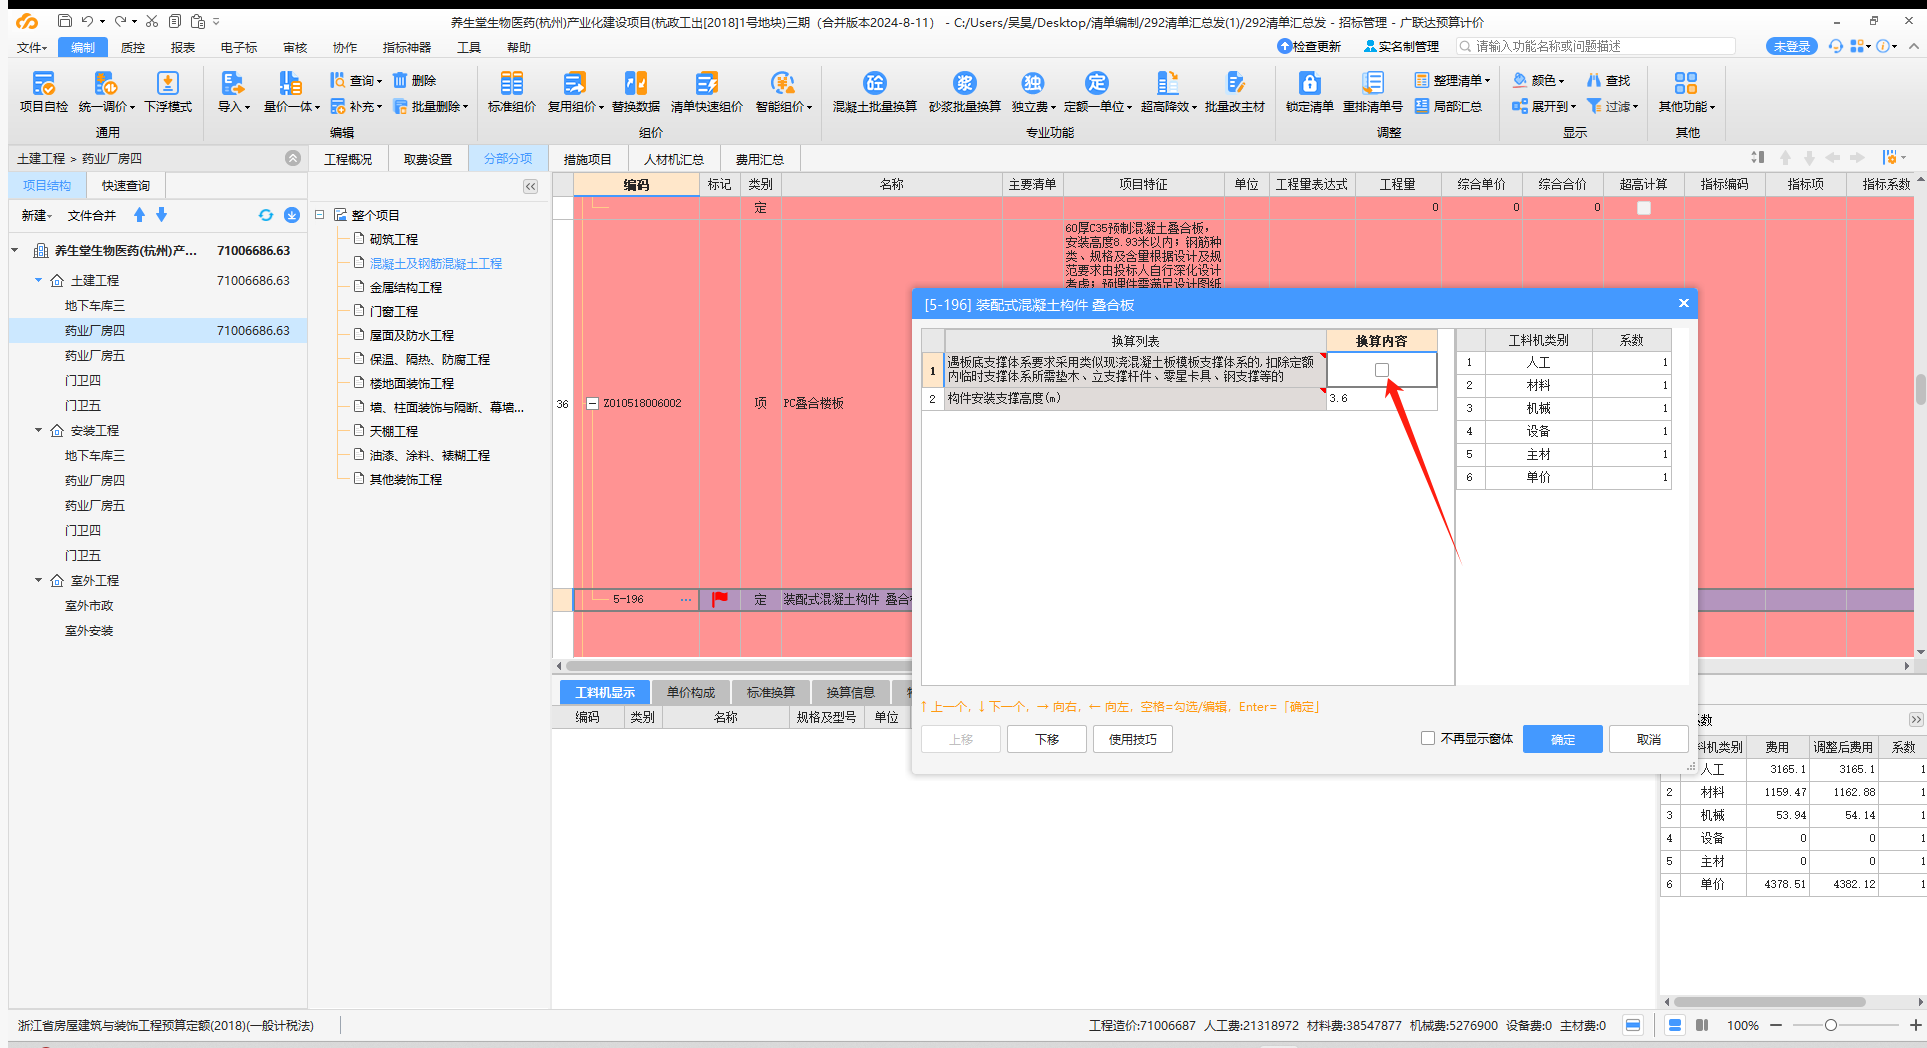Click the red flag mark on row 5-196
The width and height of the screenshot is (1927, 1048).
tap(719, 599)
